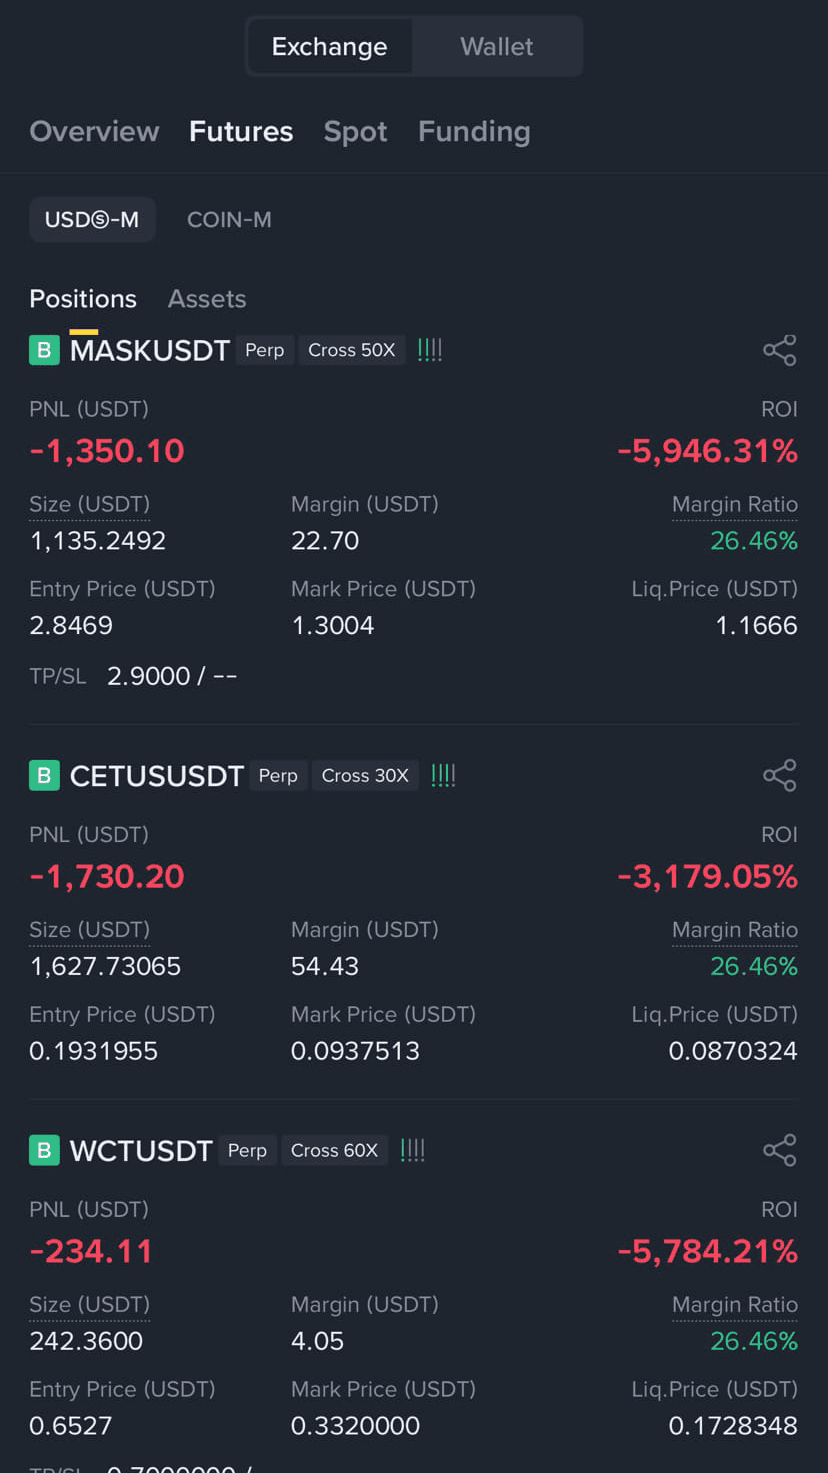
Task: Open Cross 30X leverage selector for CETUSUSDT
Action: click(x=365, y=775)
